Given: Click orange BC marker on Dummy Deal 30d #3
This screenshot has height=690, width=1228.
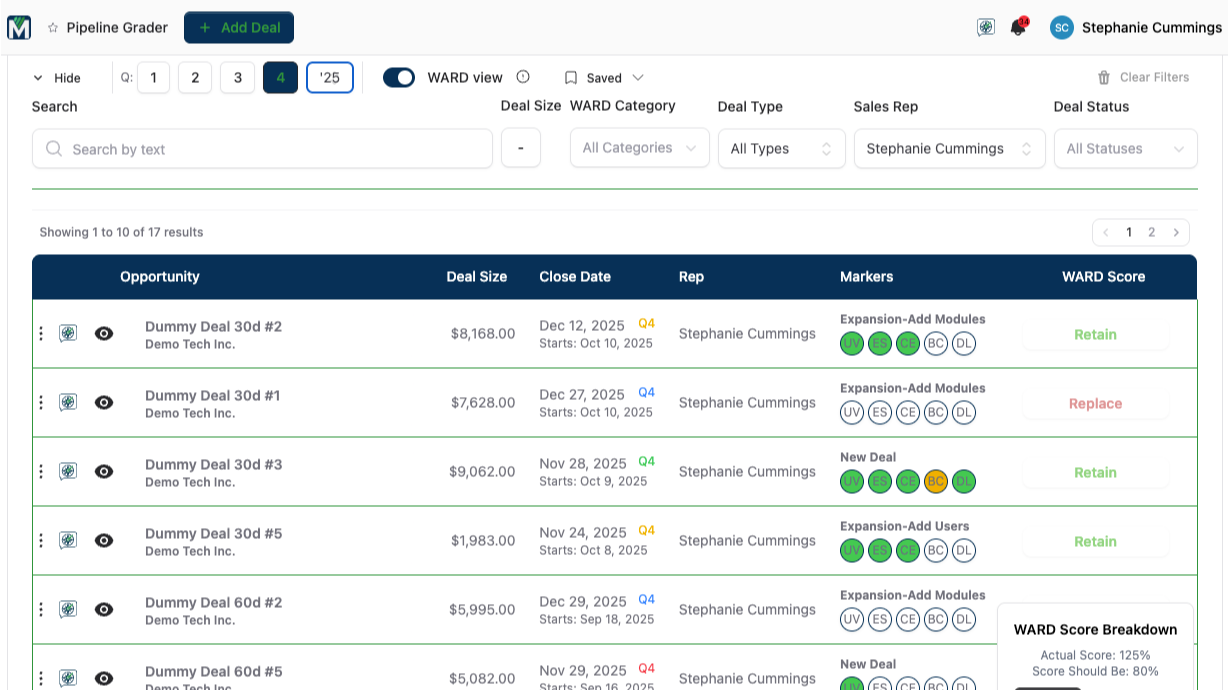Looking at the screenshot, I should pyautogui.click(x=936, y=481).
